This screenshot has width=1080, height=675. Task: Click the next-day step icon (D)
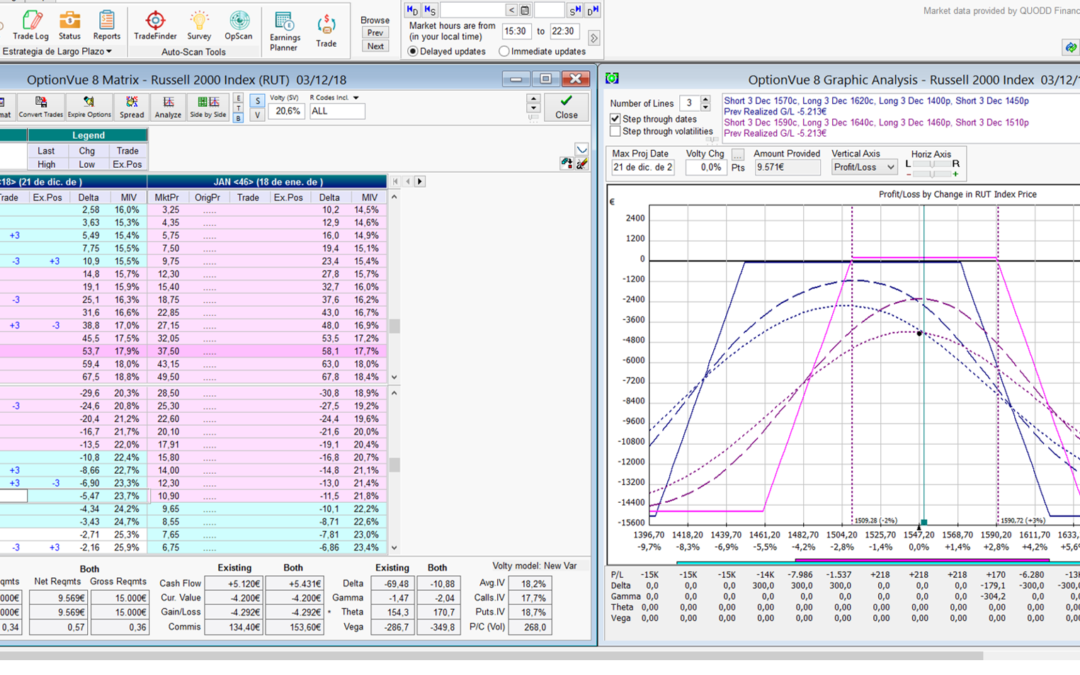tap(592, 10)
